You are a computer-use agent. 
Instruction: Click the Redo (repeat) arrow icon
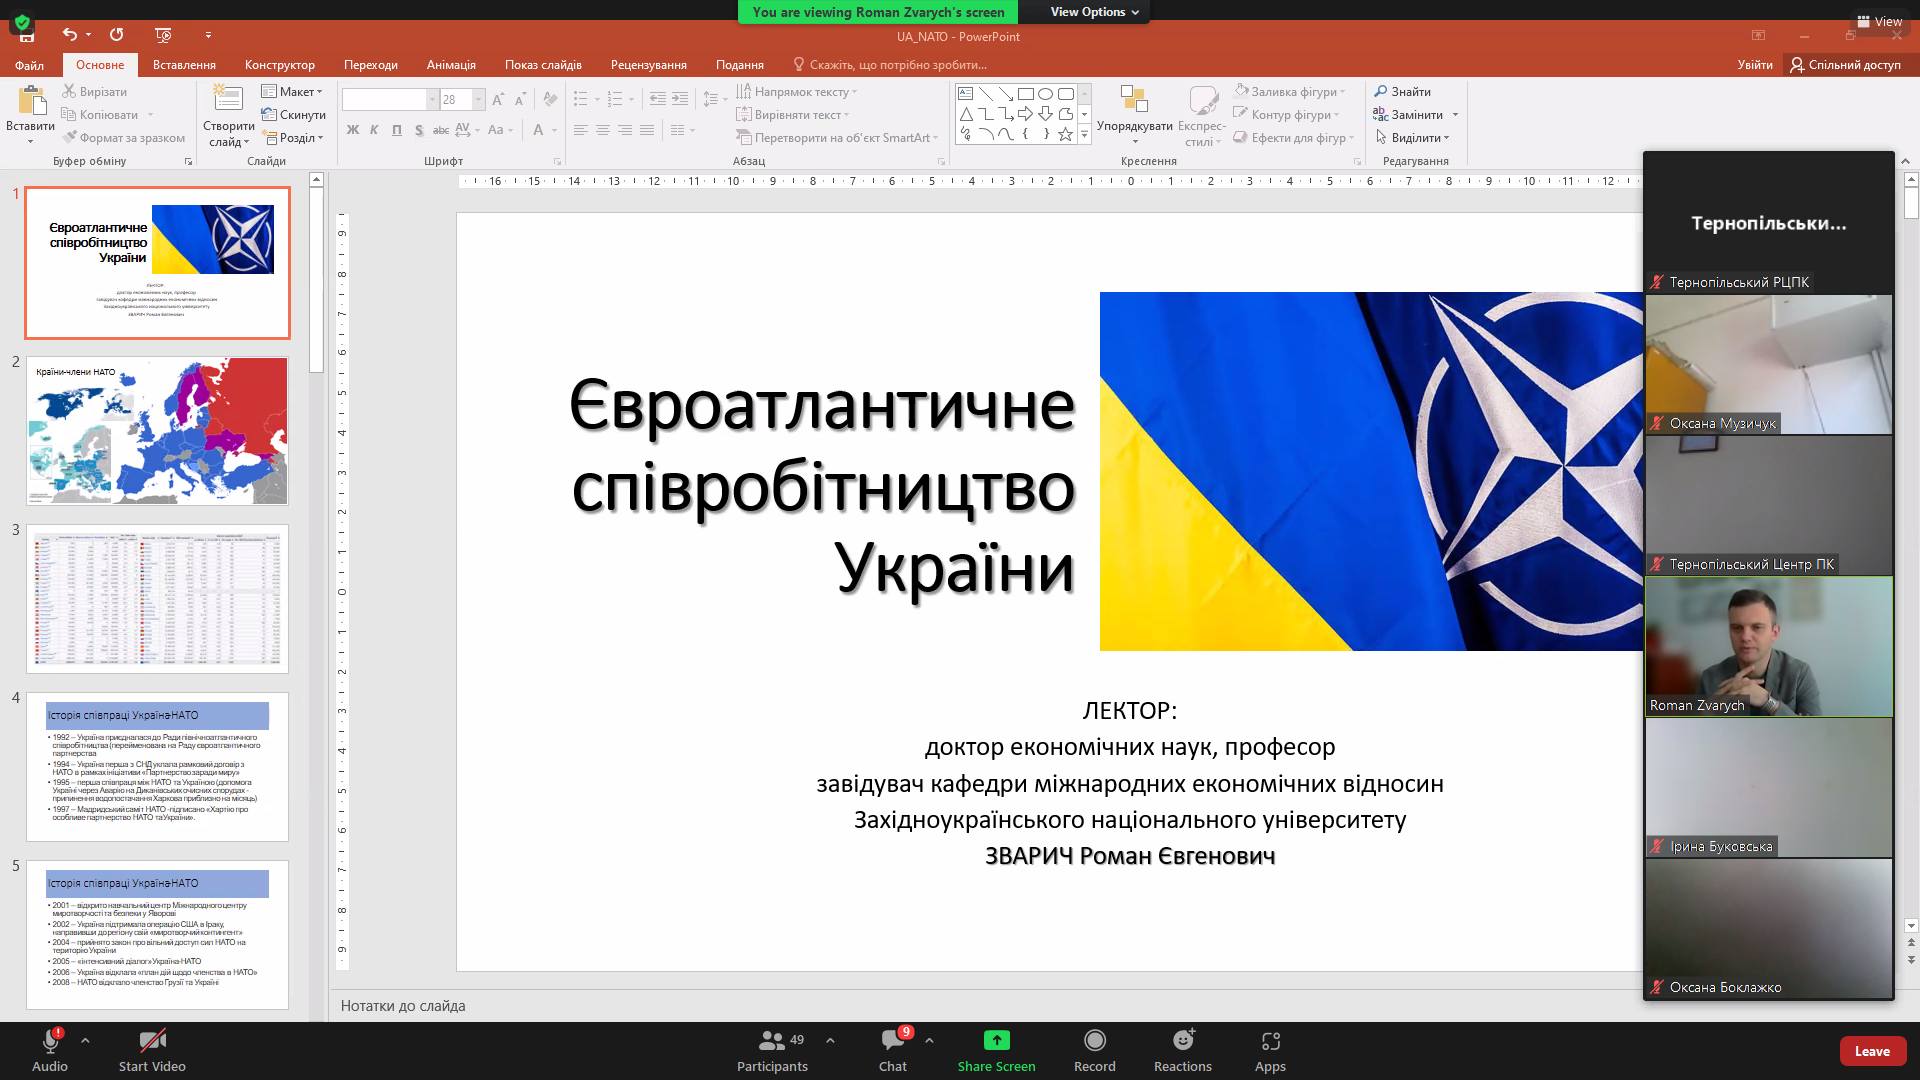tap(117, 34)
